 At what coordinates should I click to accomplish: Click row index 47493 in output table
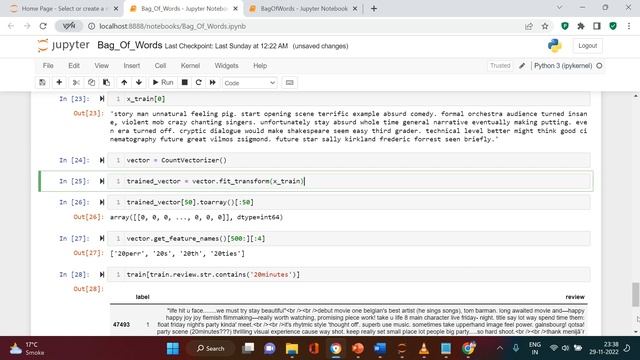(x=121, y=324)
